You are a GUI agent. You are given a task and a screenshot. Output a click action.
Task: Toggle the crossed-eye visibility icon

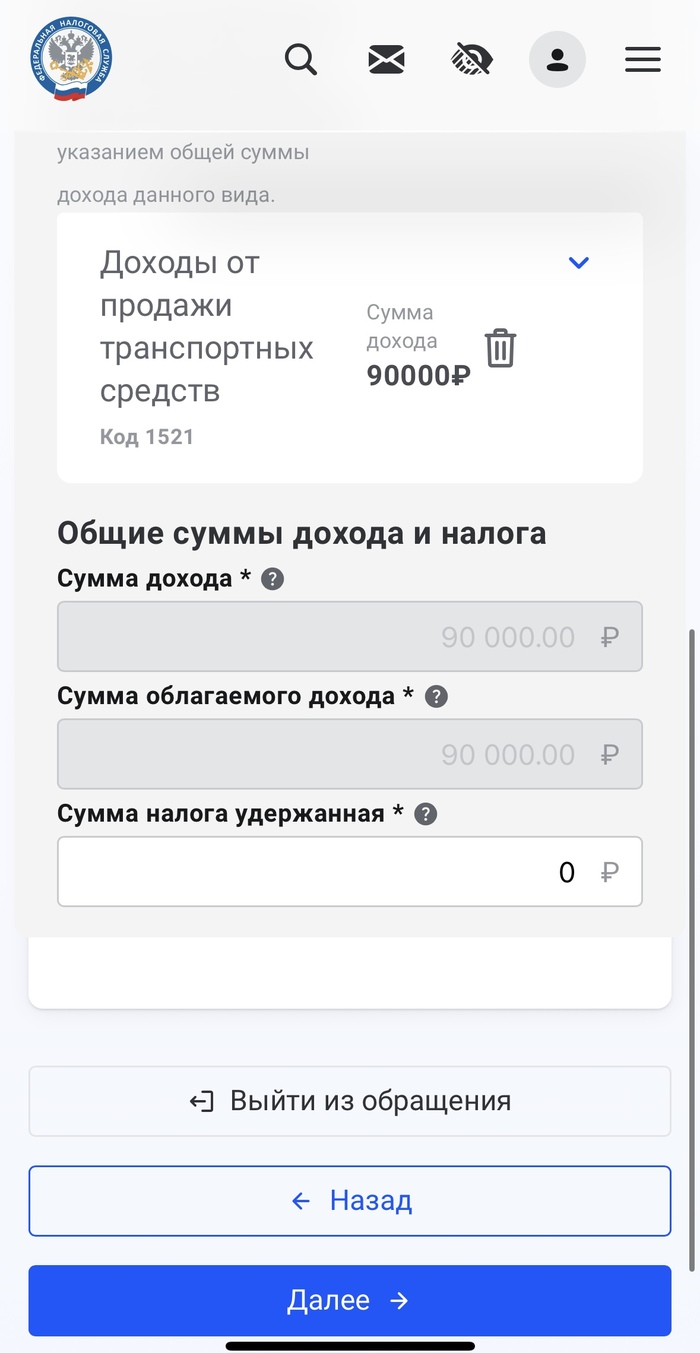(472, 60)
